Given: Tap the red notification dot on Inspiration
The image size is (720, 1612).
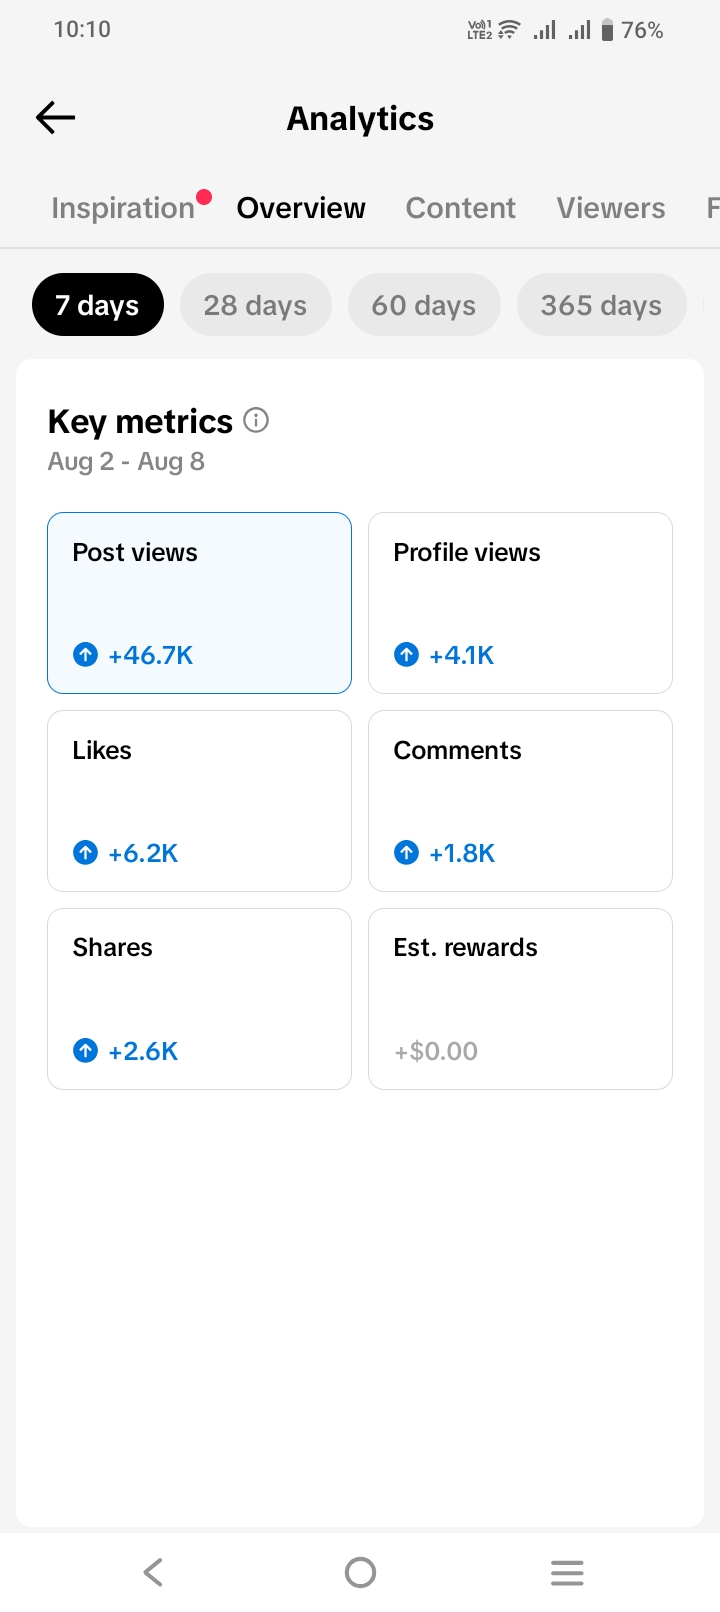Looking at the screenshot, I should coord(204,197).
